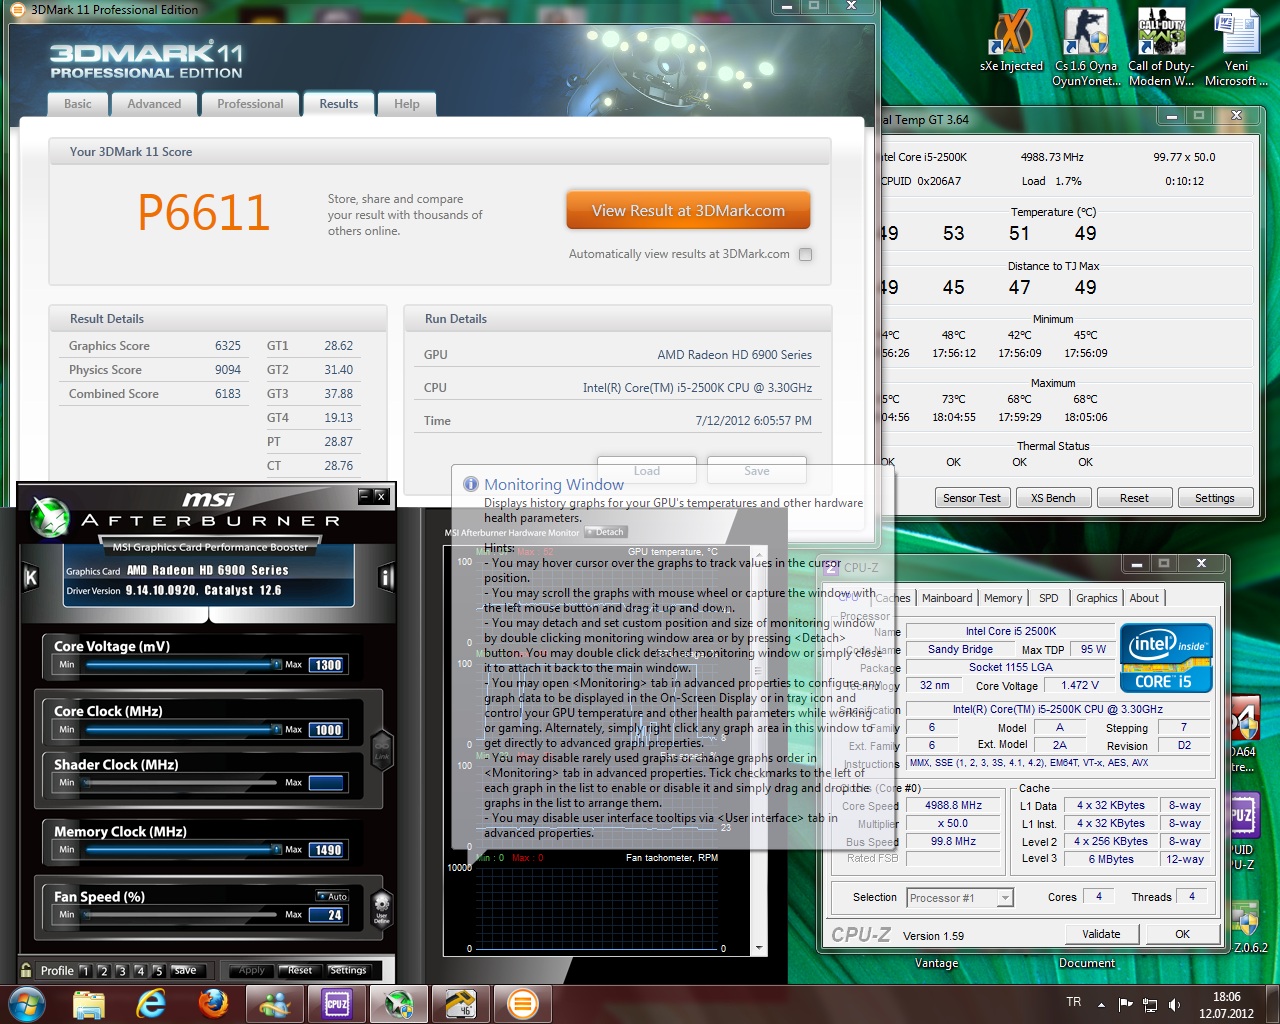Open the Cs 1.6 desktop shortcut
Screen dimensions: 1280x1024
pyautogui.click(x=1086, y=48)
